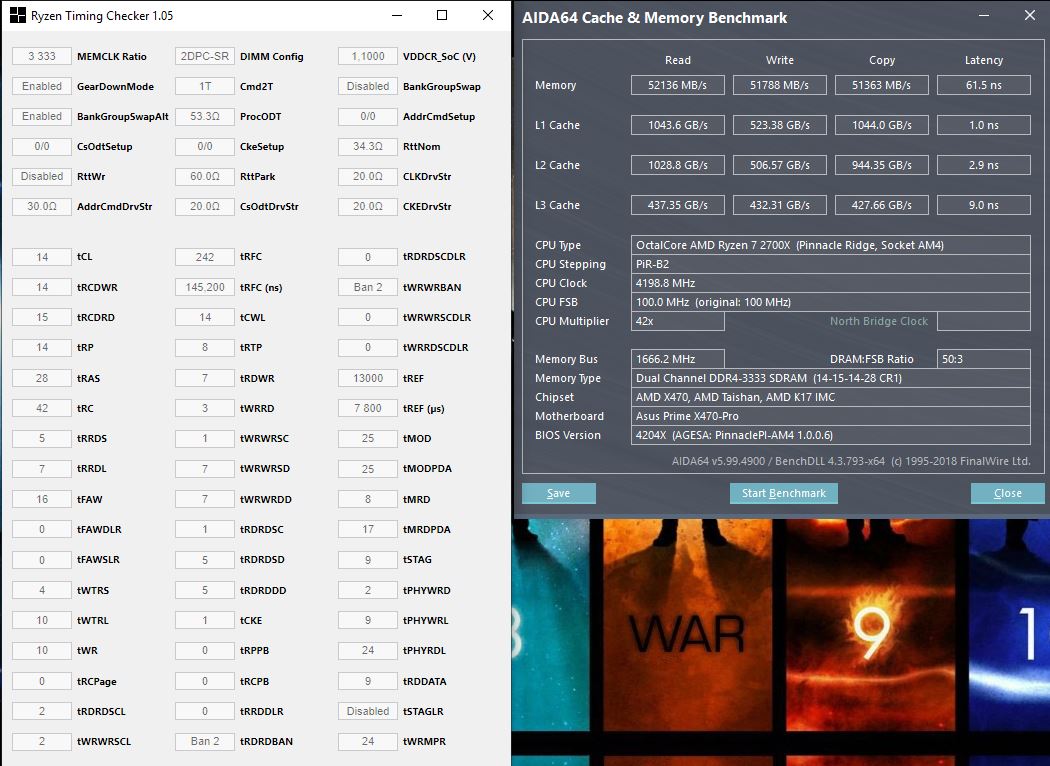1050x766 pixels.
Task: Click the BIOS Version 4204X field
Action: 830,435
